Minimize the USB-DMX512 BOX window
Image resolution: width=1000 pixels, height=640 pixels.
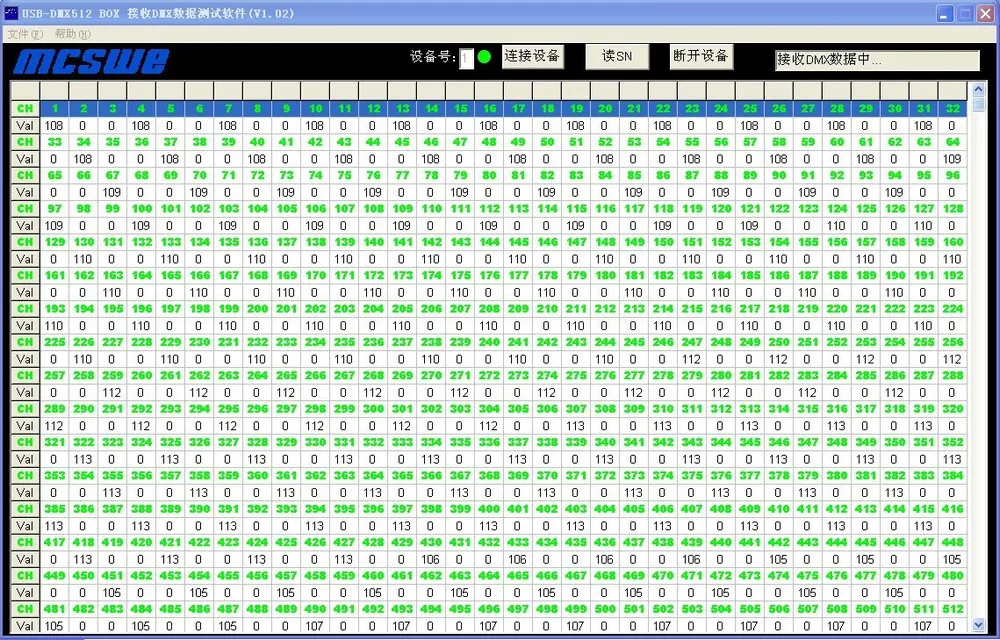pos(945,13)
